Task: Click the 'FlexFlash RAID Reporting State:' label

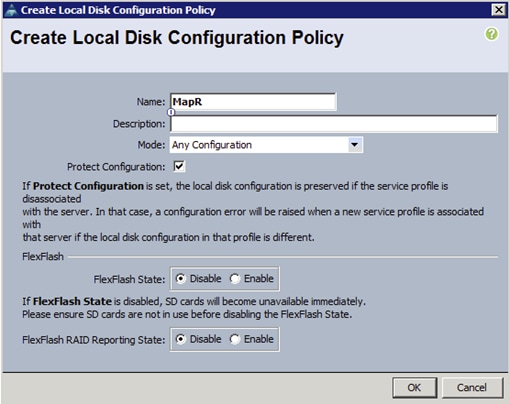Action: (94, 340)
